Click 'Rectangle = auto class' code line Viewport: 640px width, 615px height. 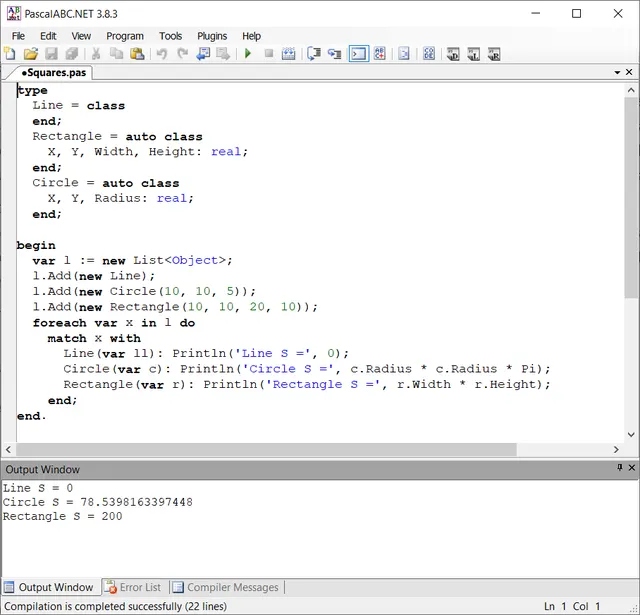coord(118,136)
